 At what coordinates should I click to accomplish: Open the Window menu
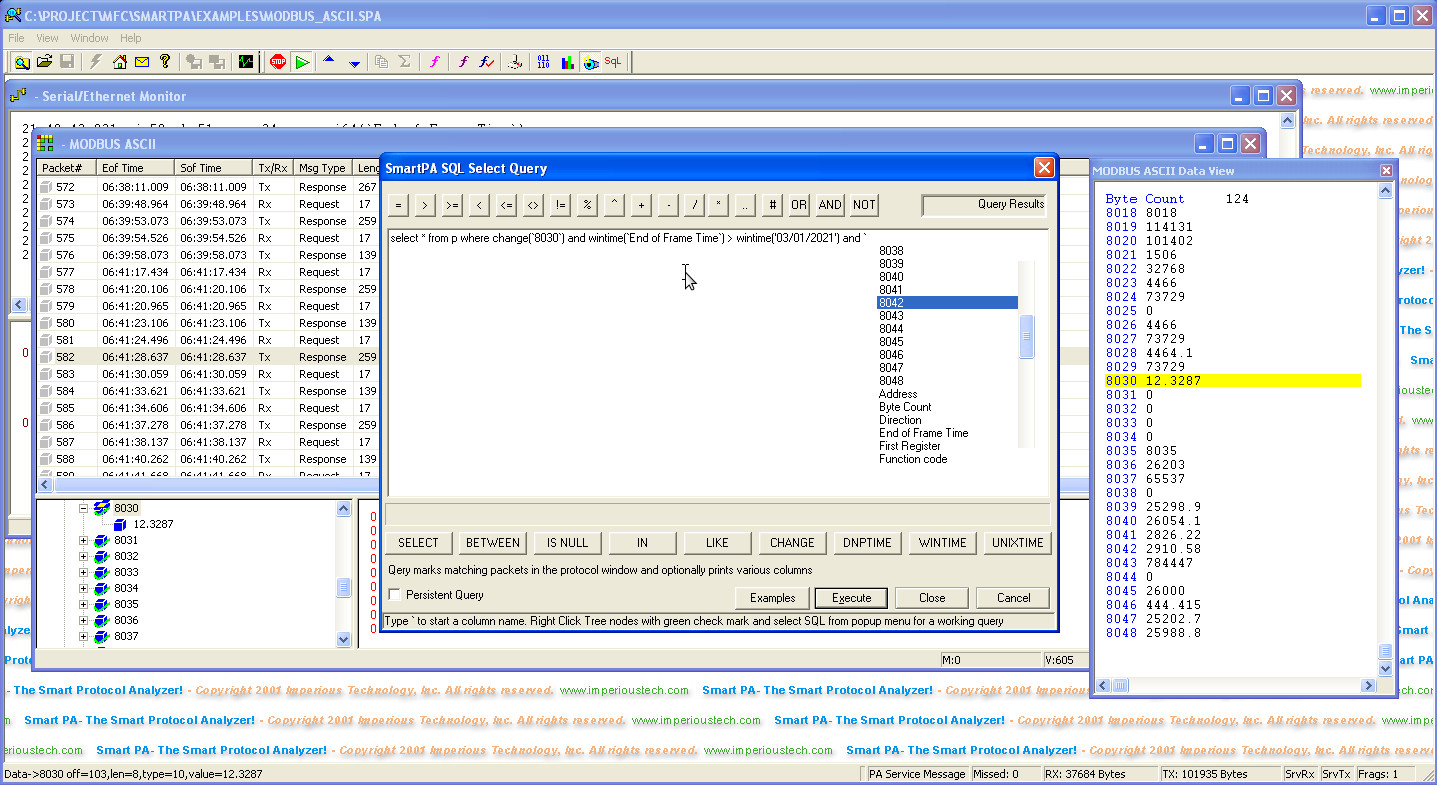coord(90,38)
